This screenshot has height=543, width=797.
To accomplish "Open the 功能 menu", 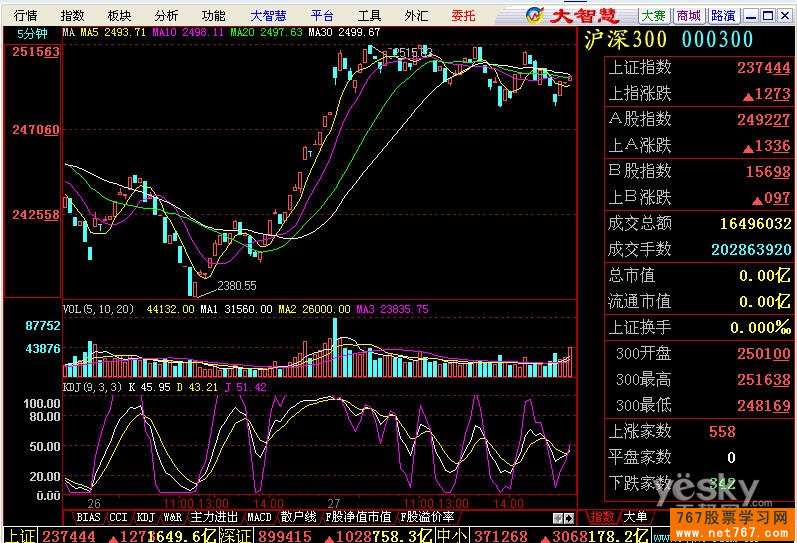I will click(213, 16).
